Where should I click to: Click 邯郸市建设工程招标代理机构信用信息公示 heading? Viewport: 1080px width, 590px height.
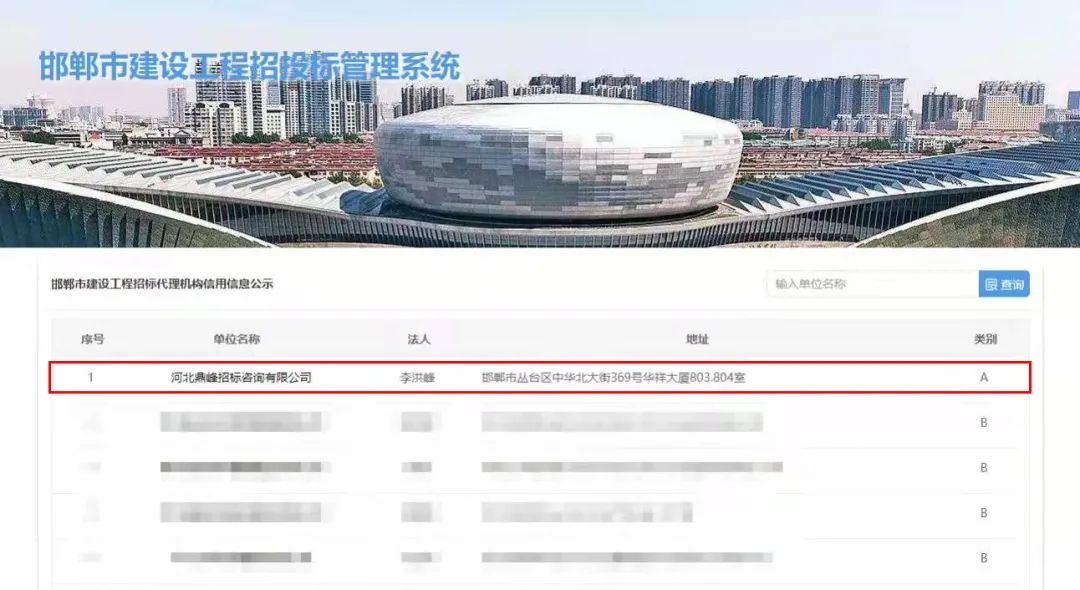162,284
